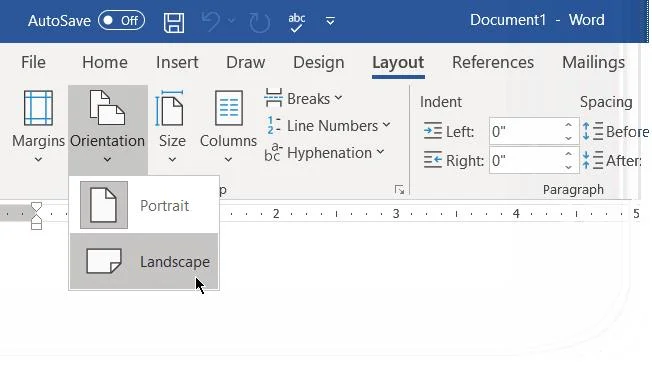652x368 pixels.
Task: Open the File tab
Action: 33,62
